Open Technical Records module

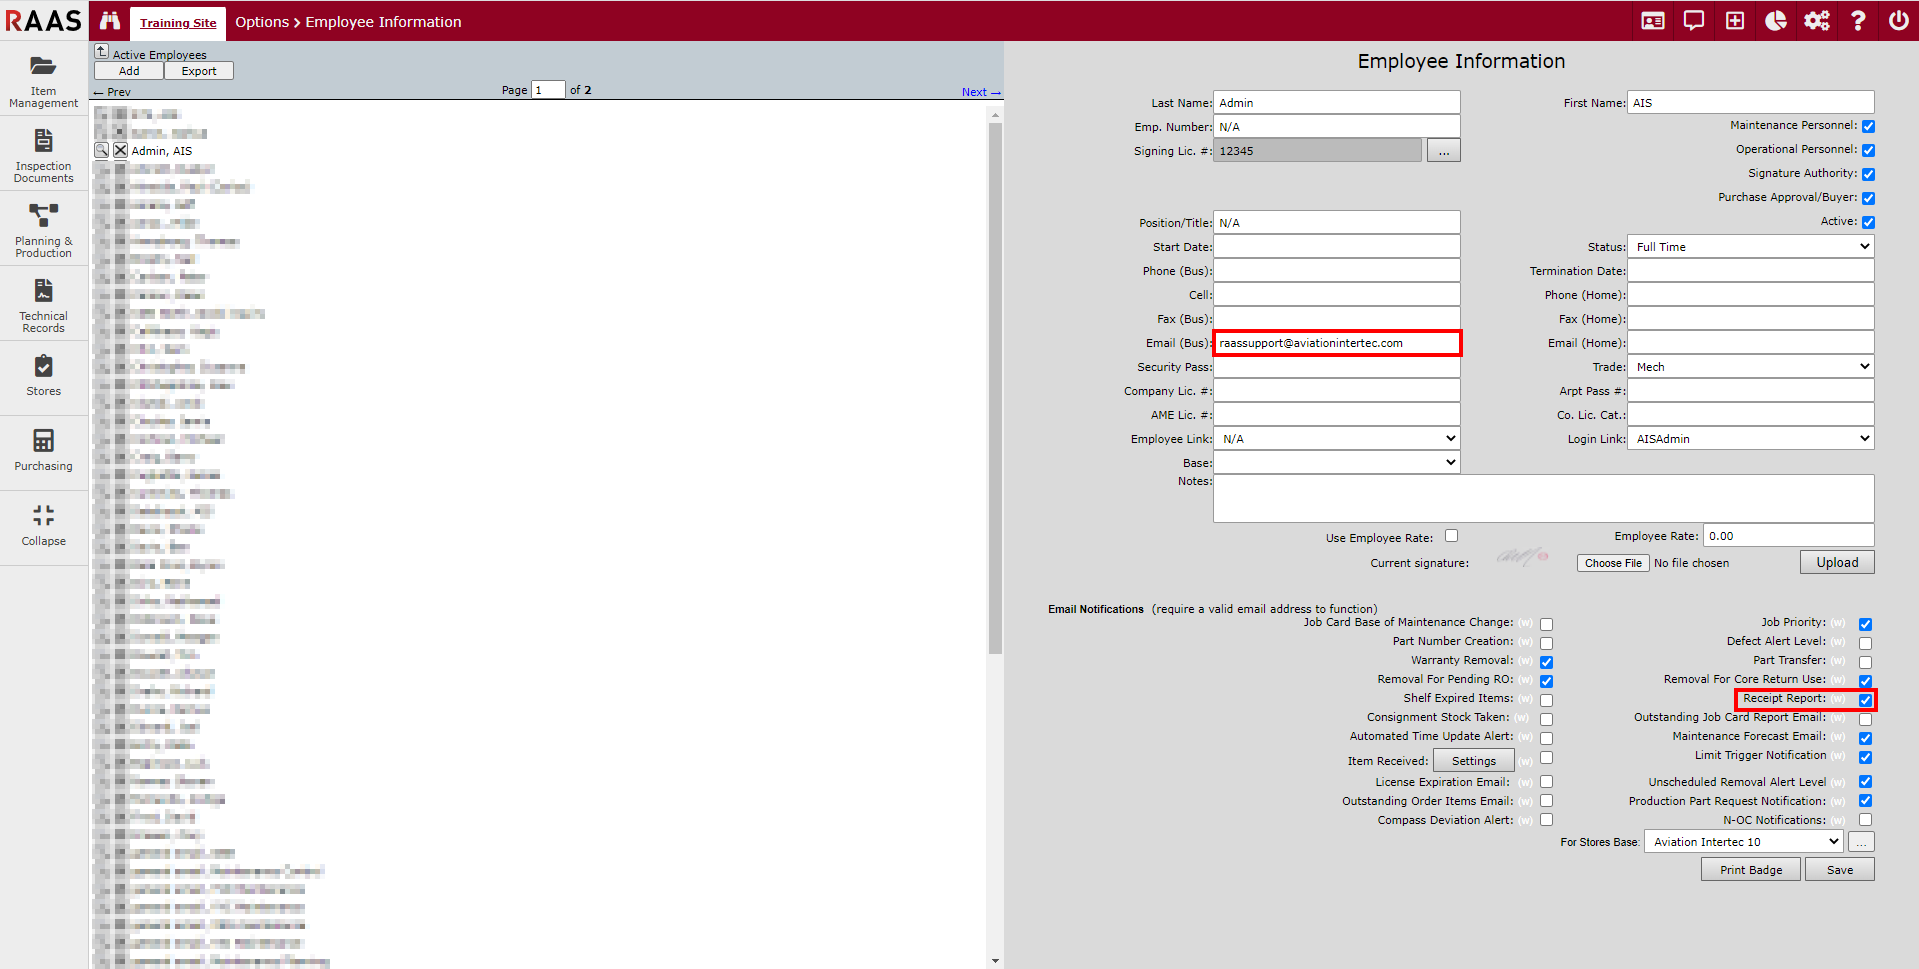[x=43, y=305]
